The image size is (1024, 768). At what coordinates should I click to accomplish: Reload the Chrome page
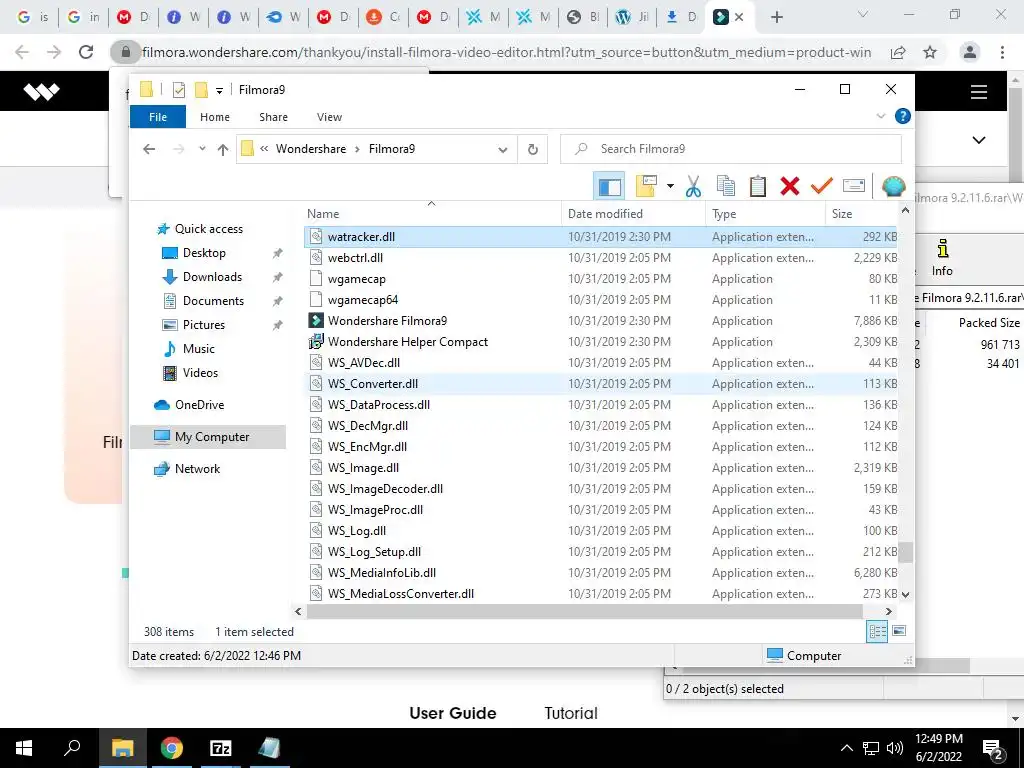point(86,52)
